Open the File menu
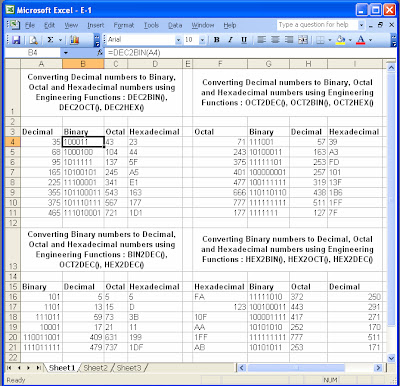The width and height of the screenshot is (400, 386). 30,25
